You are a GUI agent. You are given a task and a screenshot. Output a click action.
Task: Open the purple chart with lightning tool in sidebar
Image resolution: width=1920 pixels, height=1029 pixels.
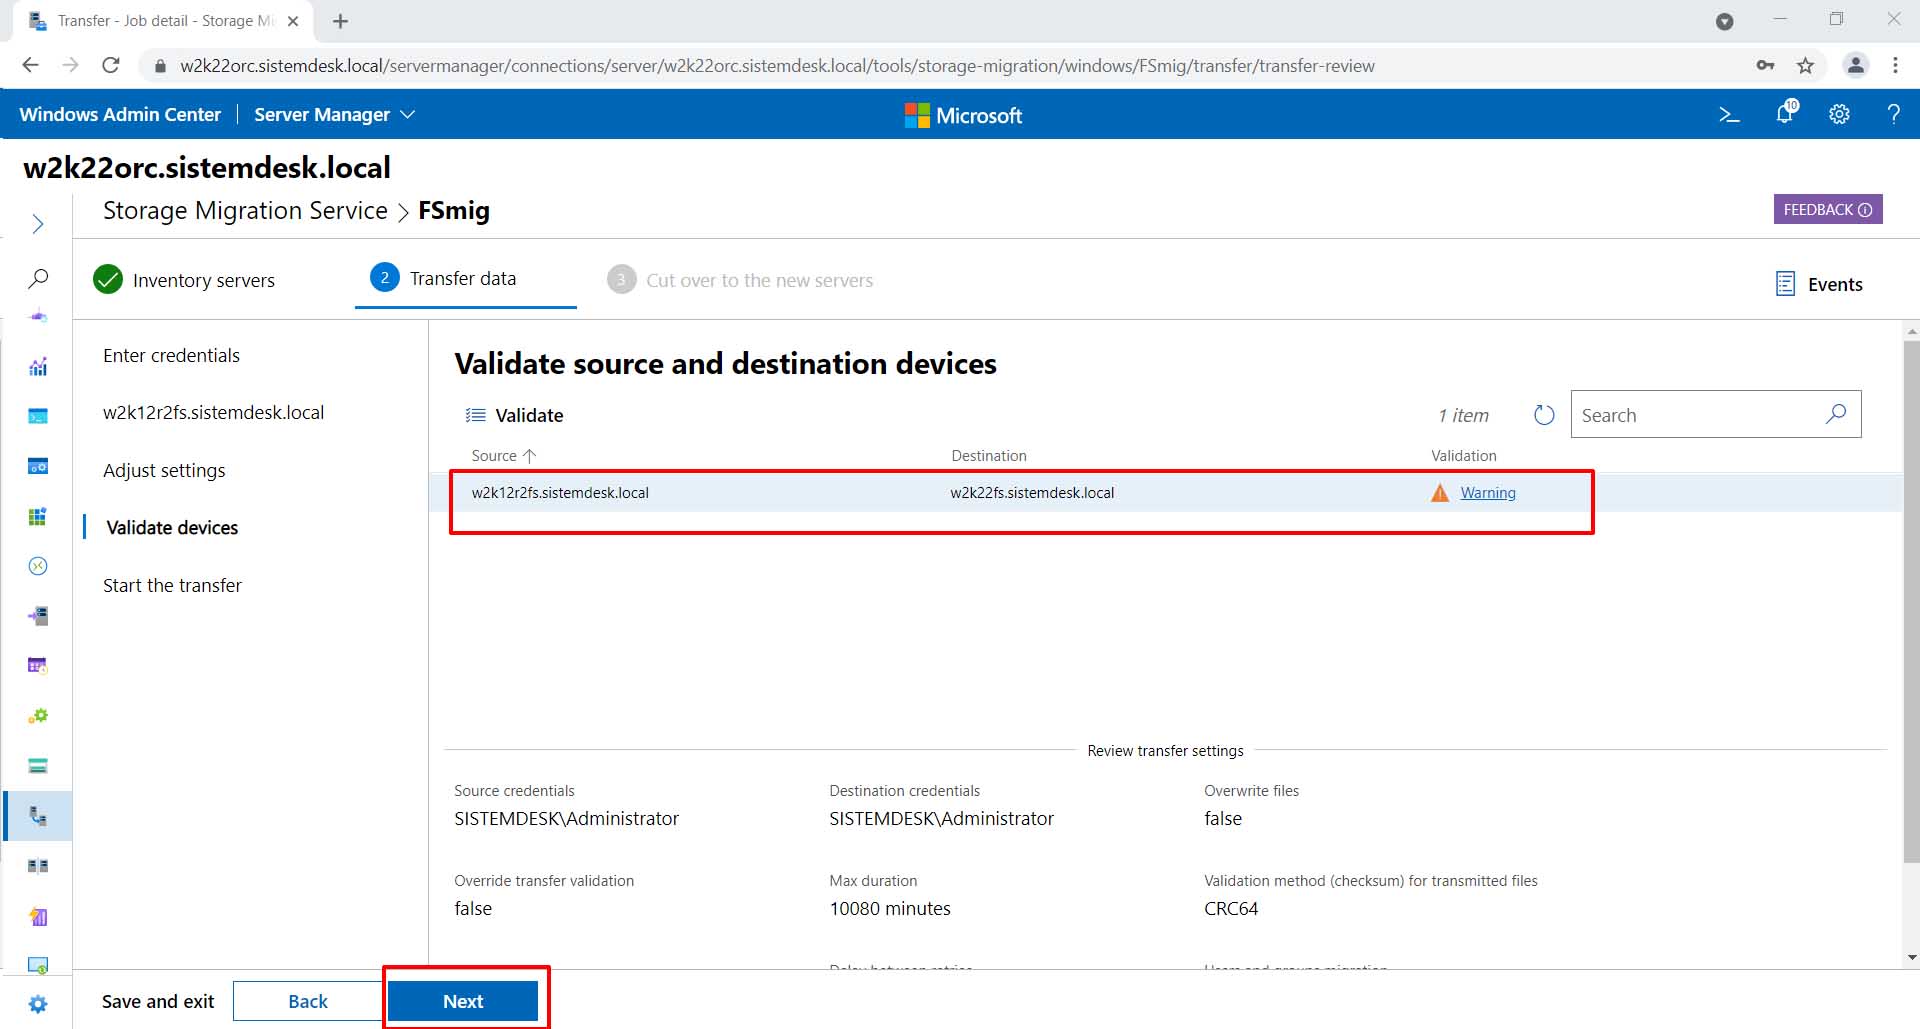pos(38,916)
